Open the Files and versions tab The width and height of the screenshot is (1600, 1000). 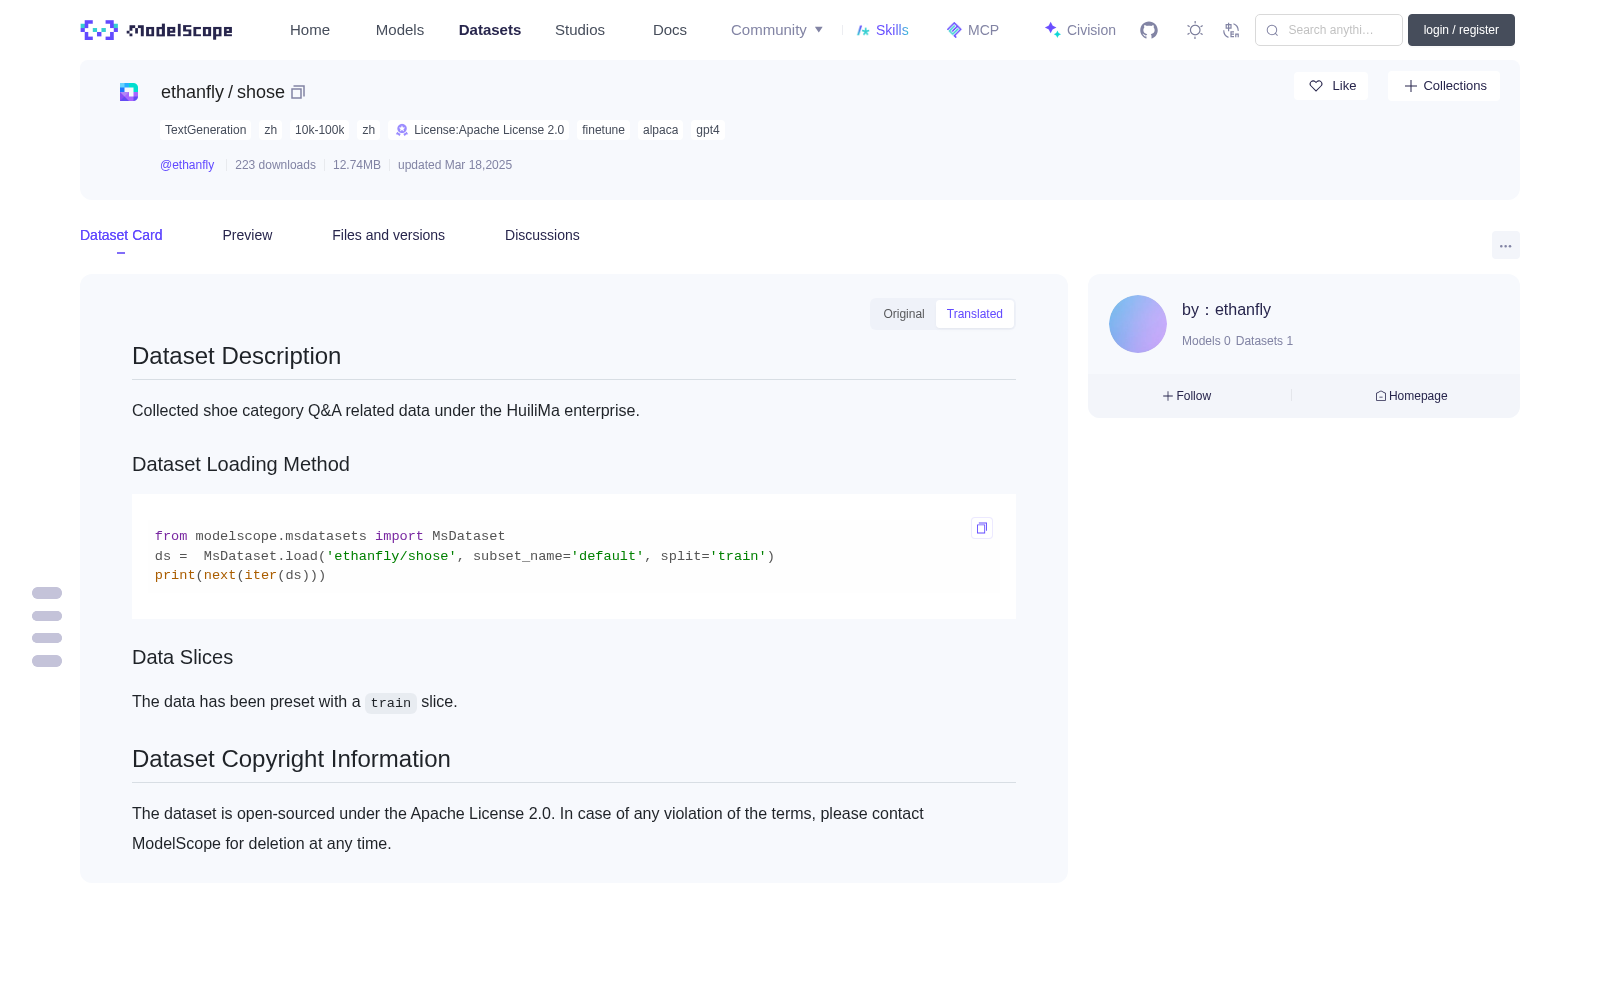pyautogui.click(x=388, y=235)
